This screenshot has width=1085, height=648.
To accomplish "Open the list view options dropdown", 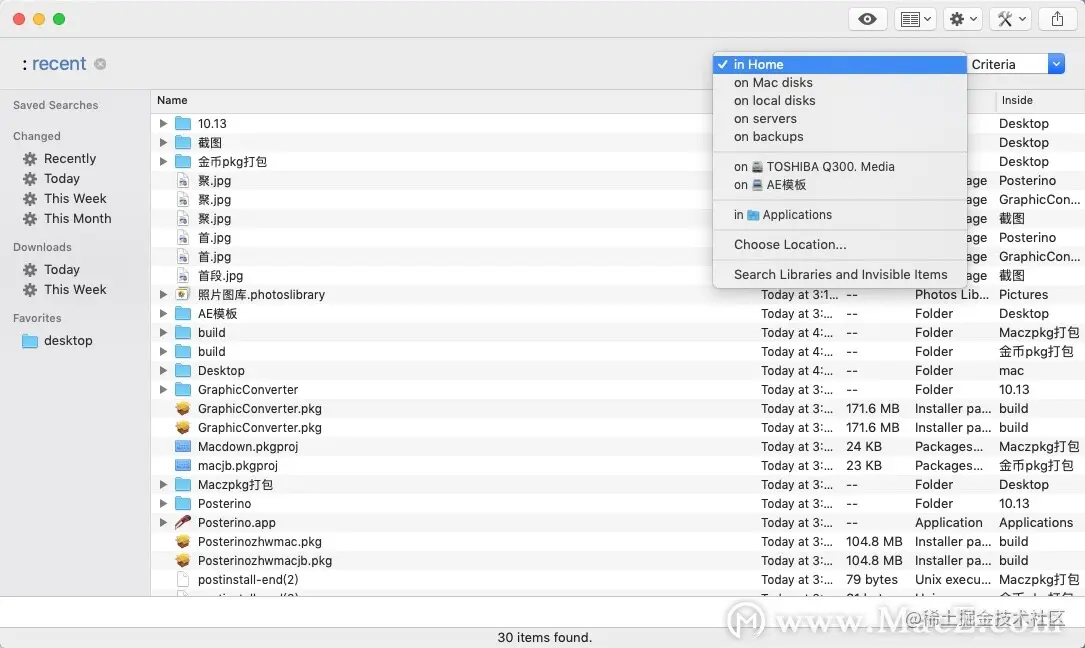I will (916, 19).
